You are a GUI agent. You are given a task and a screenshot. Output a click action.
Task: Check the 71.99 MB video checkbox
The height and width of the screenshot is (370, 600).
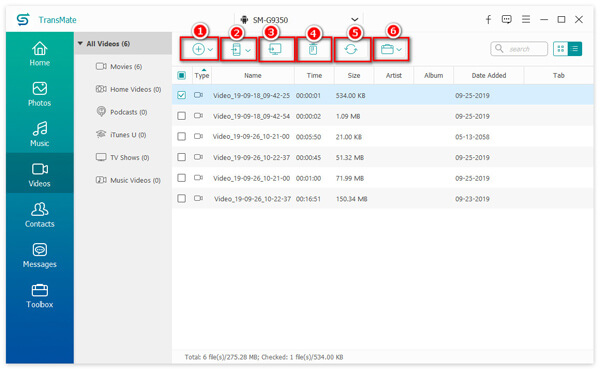coord(182,178)
